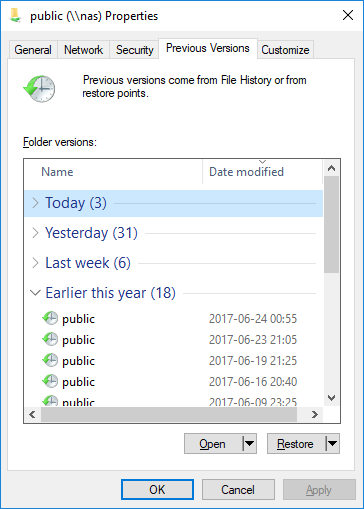Click the vertical scrollbar down arrow
Viewport: 364px width, 509px height.
(331, 398)
